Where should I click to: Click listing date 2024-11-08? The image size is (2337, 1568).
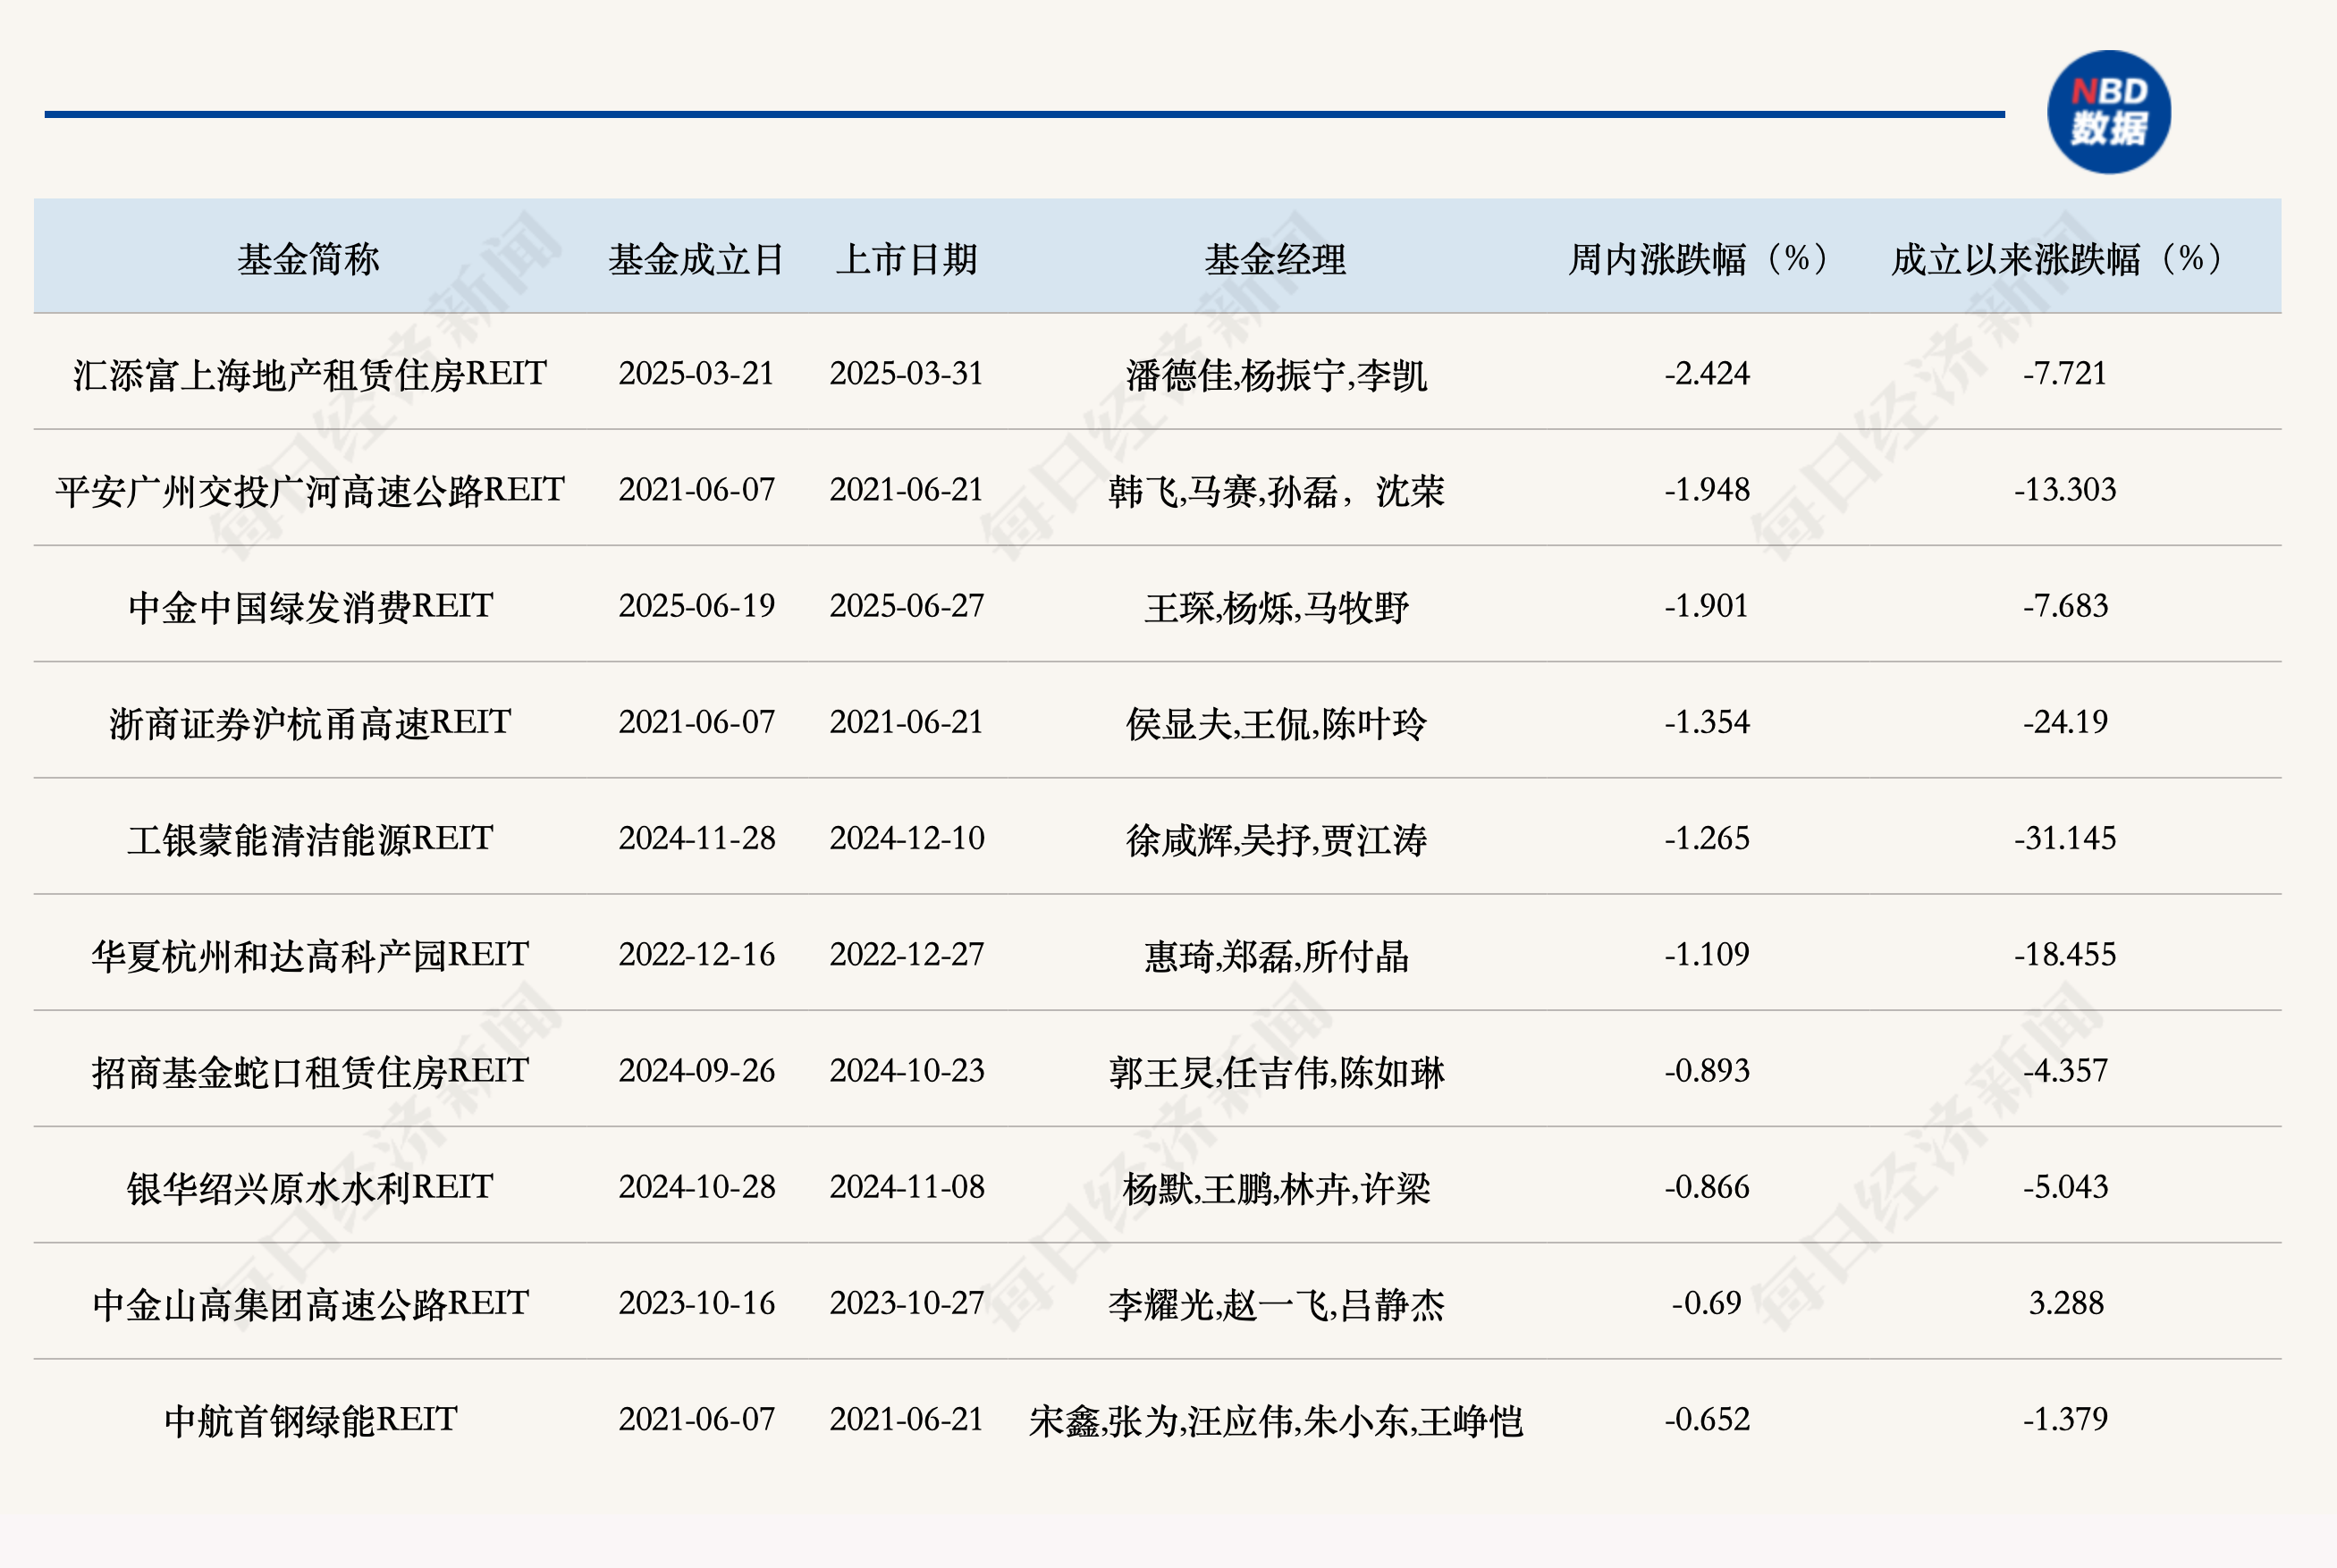click(906, 1186)
